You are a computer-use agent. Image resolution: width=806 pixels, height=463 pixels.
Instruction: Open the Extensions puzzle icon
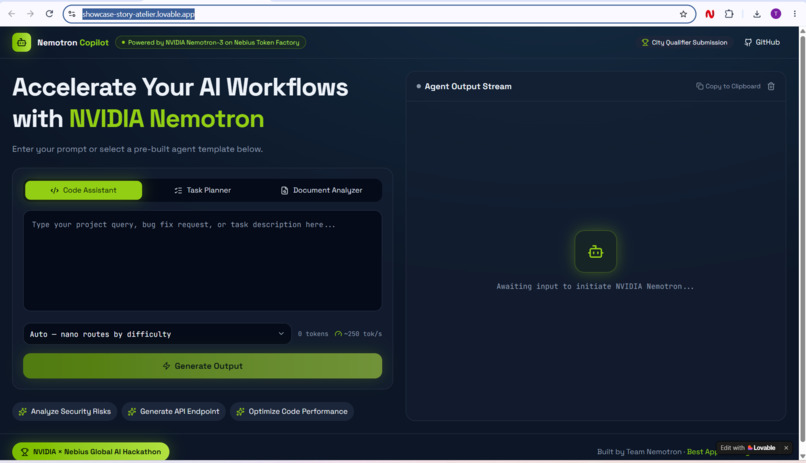tap(729, 14)
